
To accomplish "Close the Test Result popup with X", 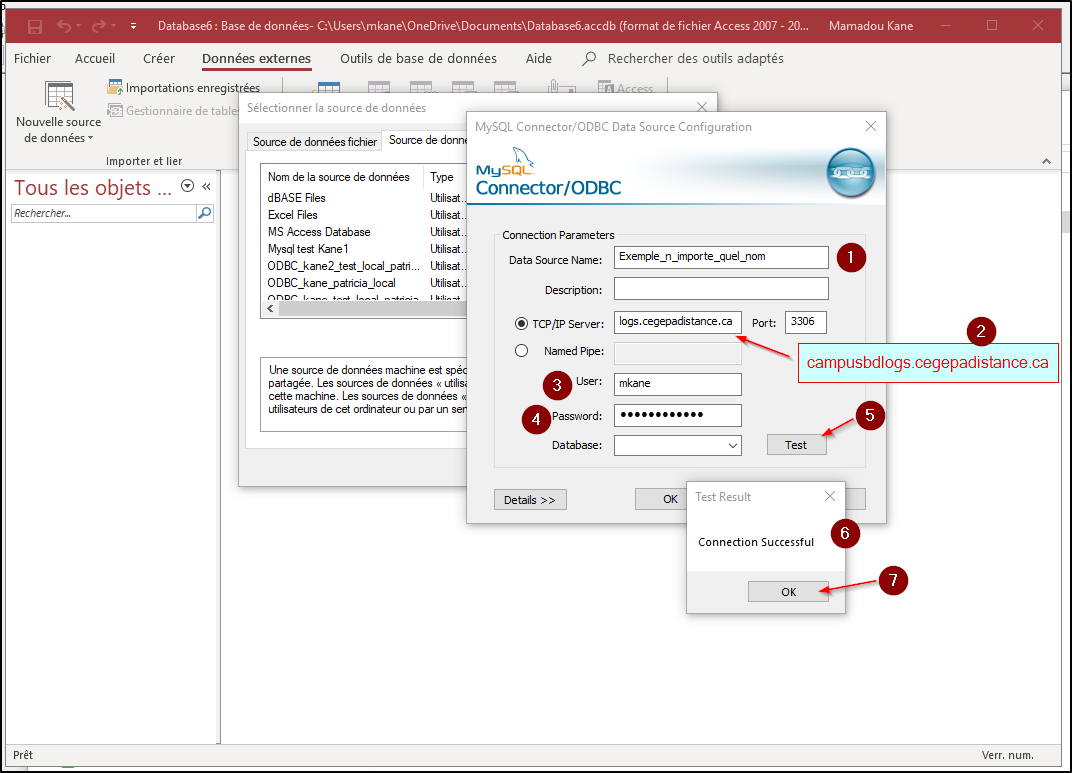I will coord(829,496).
